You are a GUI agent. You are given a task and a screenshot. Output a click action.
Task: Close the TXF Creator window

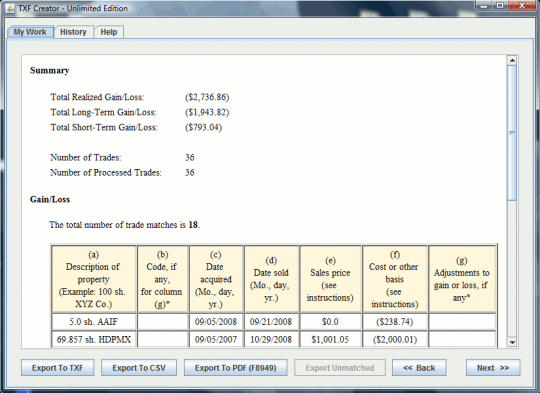(x=522, y=6)
